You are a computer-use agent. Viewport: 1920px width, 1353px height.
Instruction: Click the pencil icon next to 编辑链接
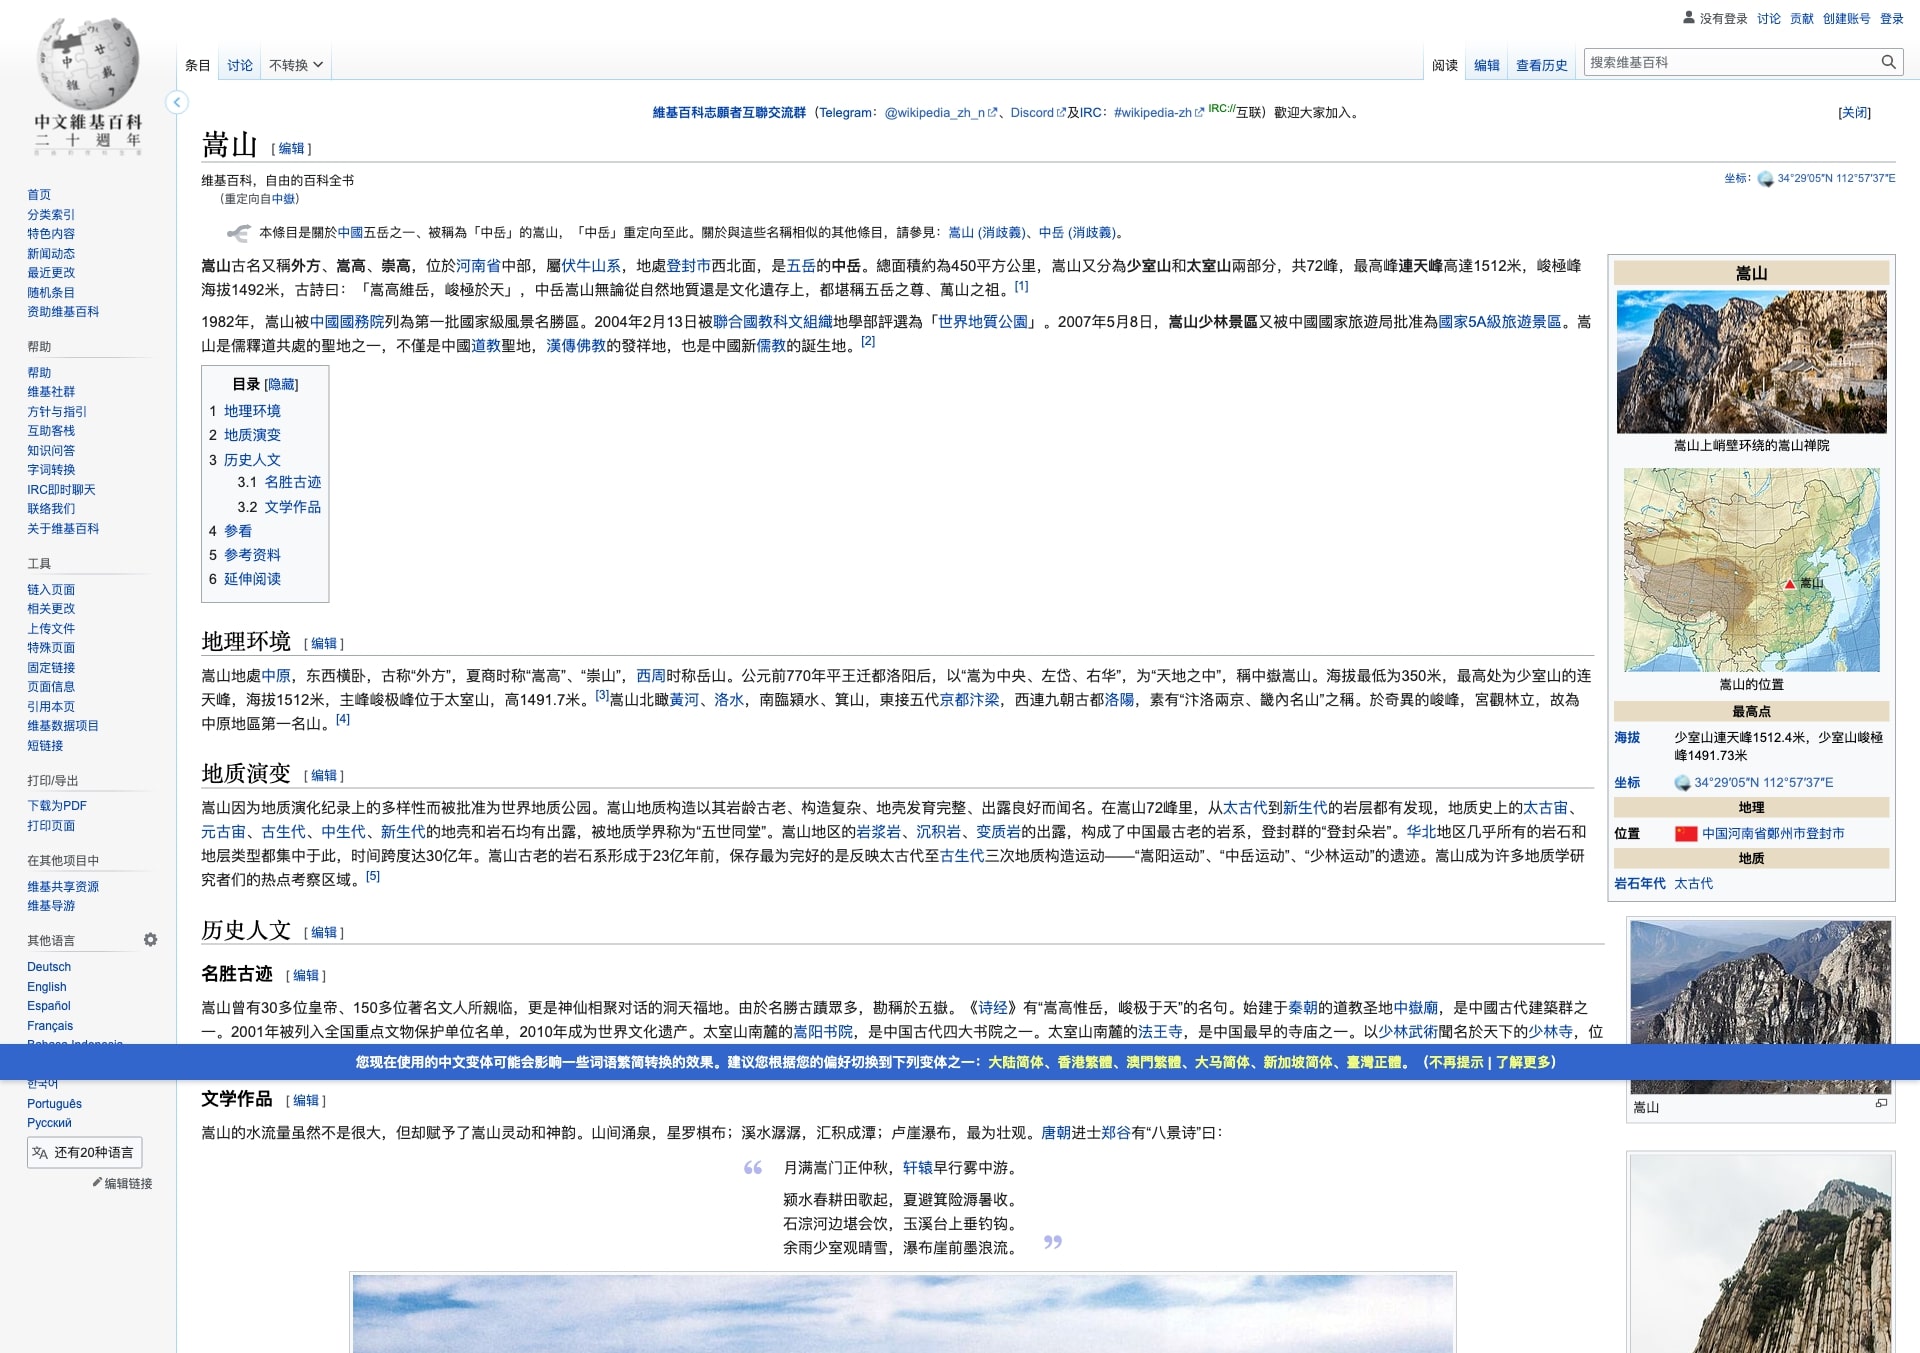coord(97,1183)
